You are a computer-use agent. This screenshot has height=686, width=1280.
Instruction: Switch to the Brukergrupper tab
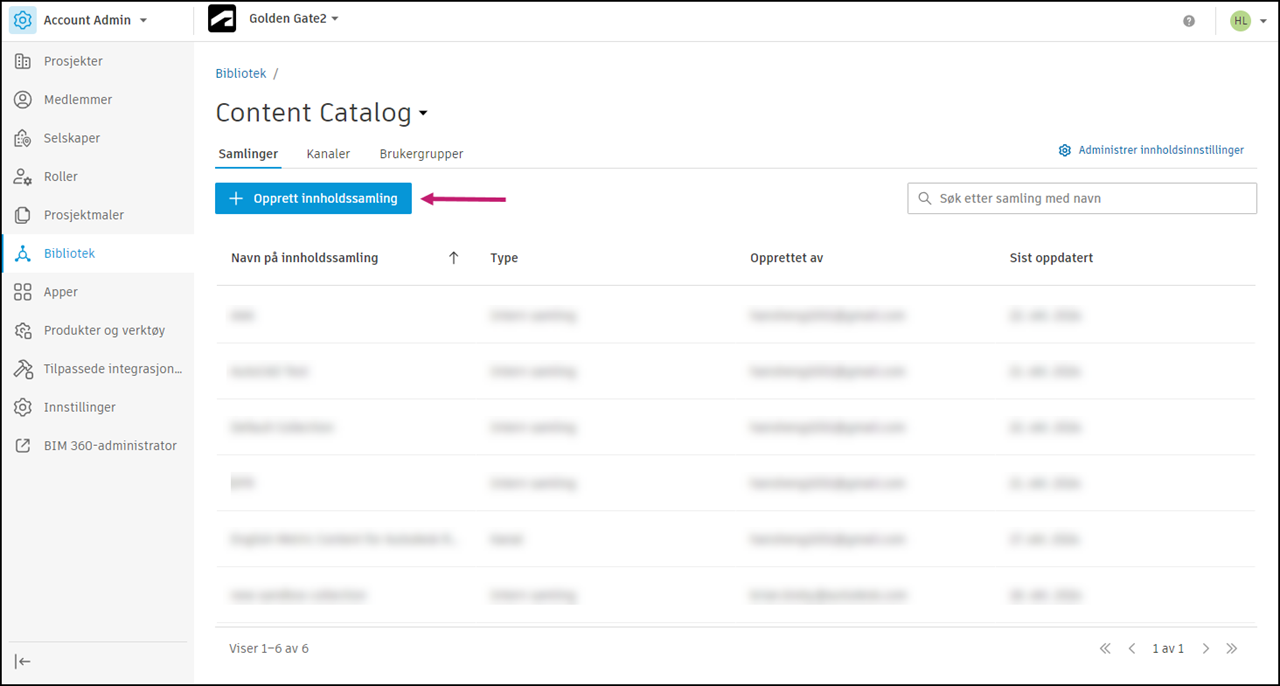[x=421, y=154]
